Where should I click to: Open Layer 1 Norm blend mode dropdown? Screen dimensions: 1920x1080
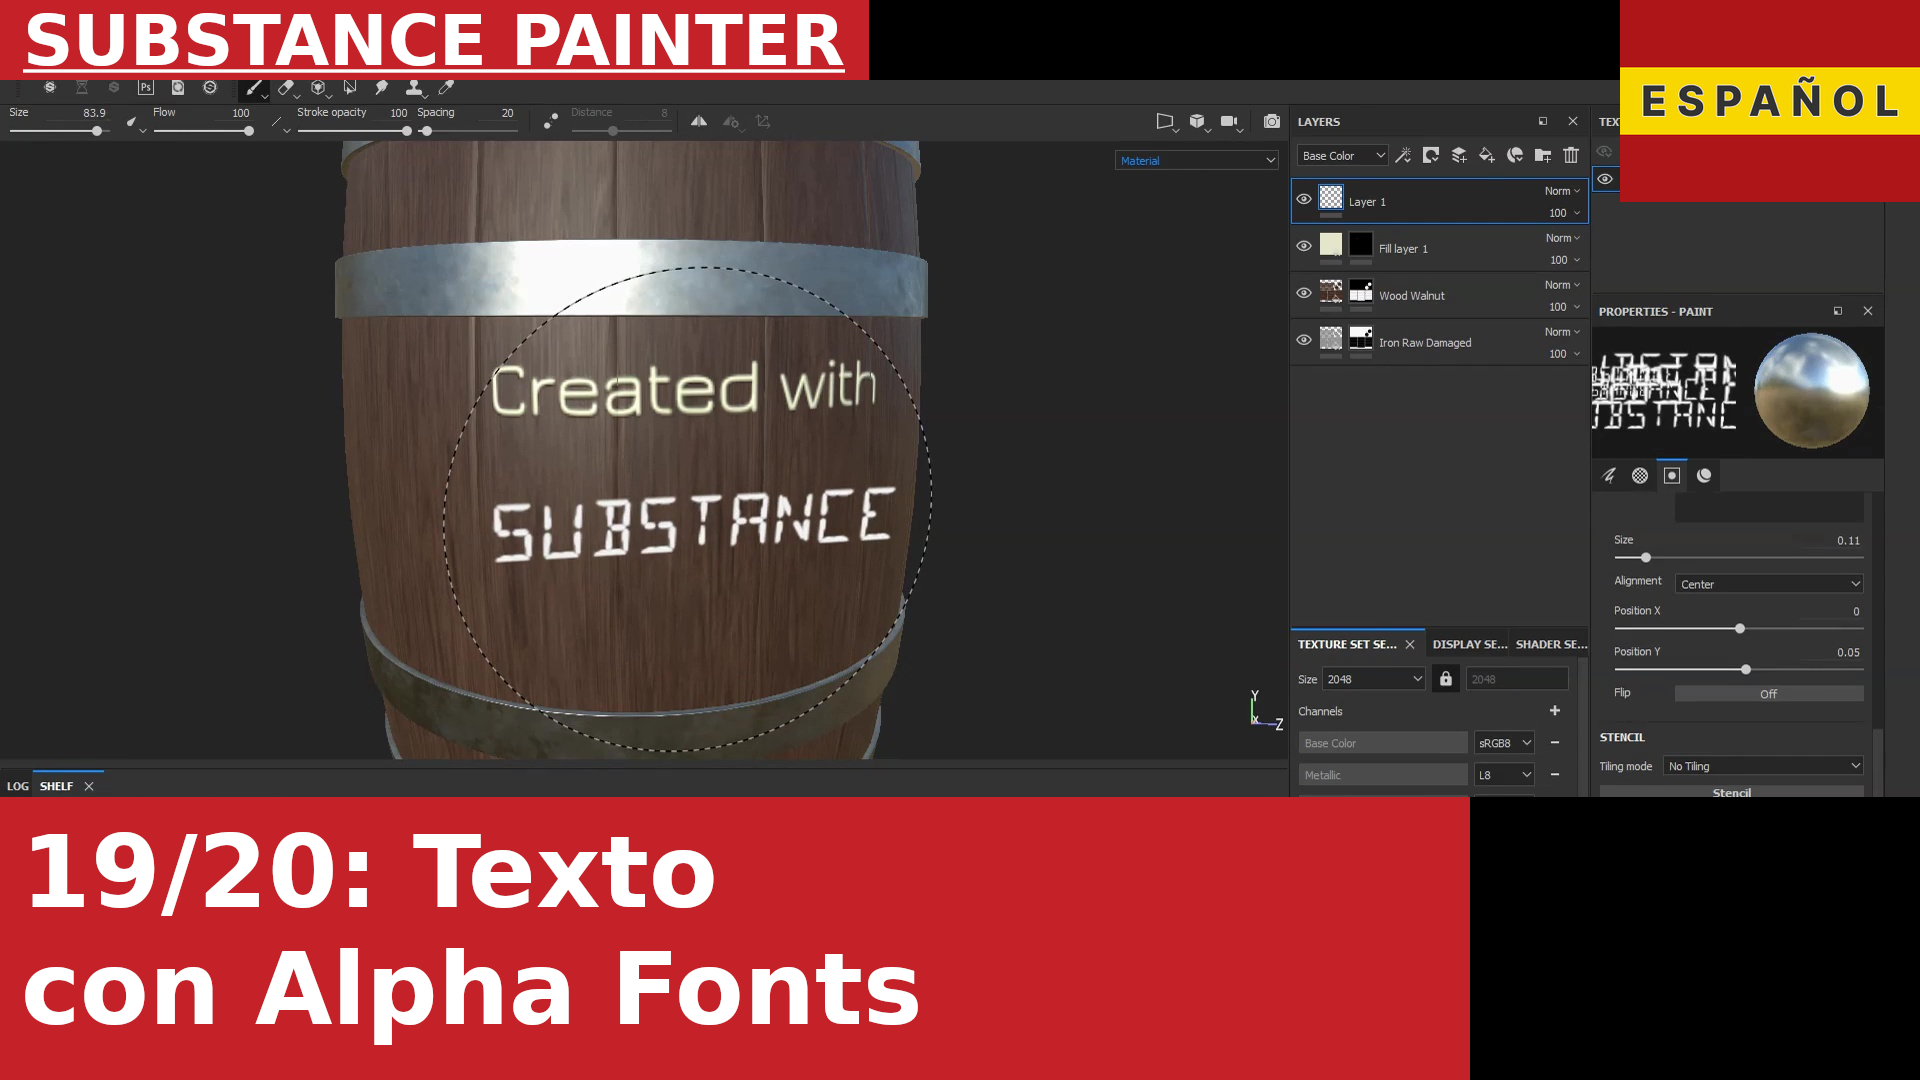point(1563,191)
